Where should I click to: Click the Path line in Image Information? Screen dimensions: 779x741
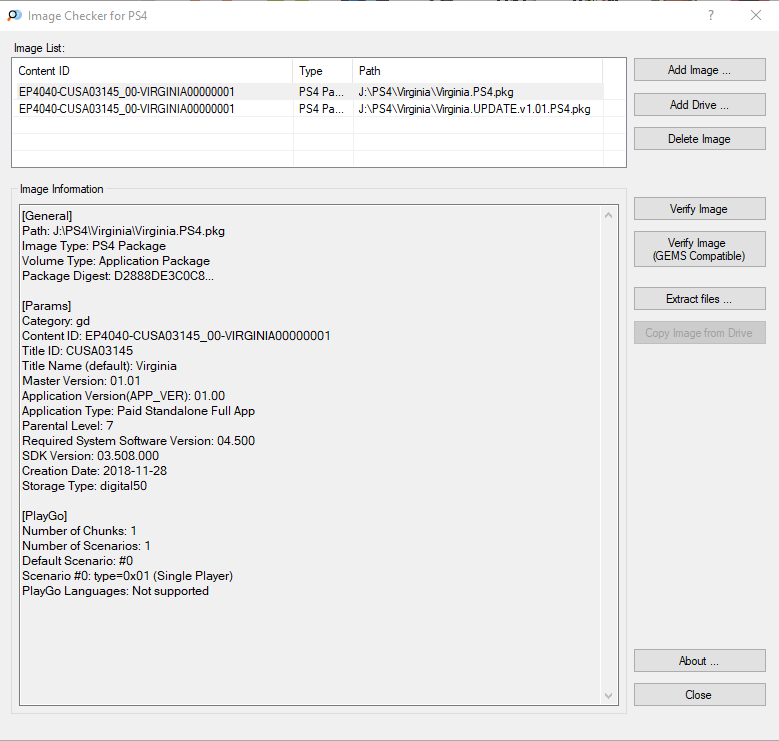(123, 231)
